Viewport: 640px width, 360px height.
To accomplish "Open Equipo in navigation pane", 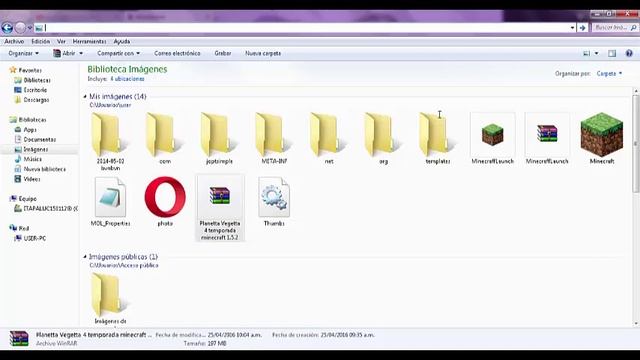I will click(27, 199).
